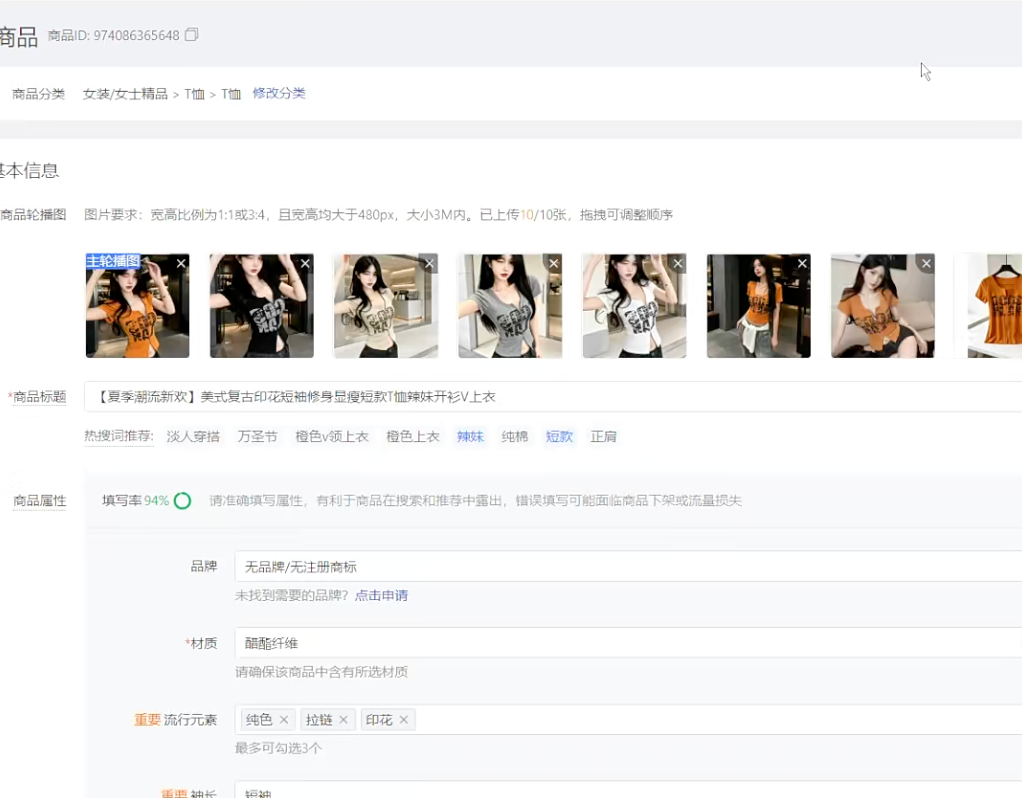Image resolution: width=1022 pixels, height=798 pixels.
Task: Add hot search word 万圣节
Action: (x=257, y=436)
